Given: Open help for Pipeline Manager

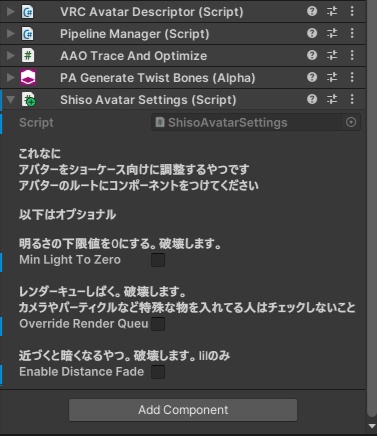Looking at the screenshot, I should [x=312, y=33].
